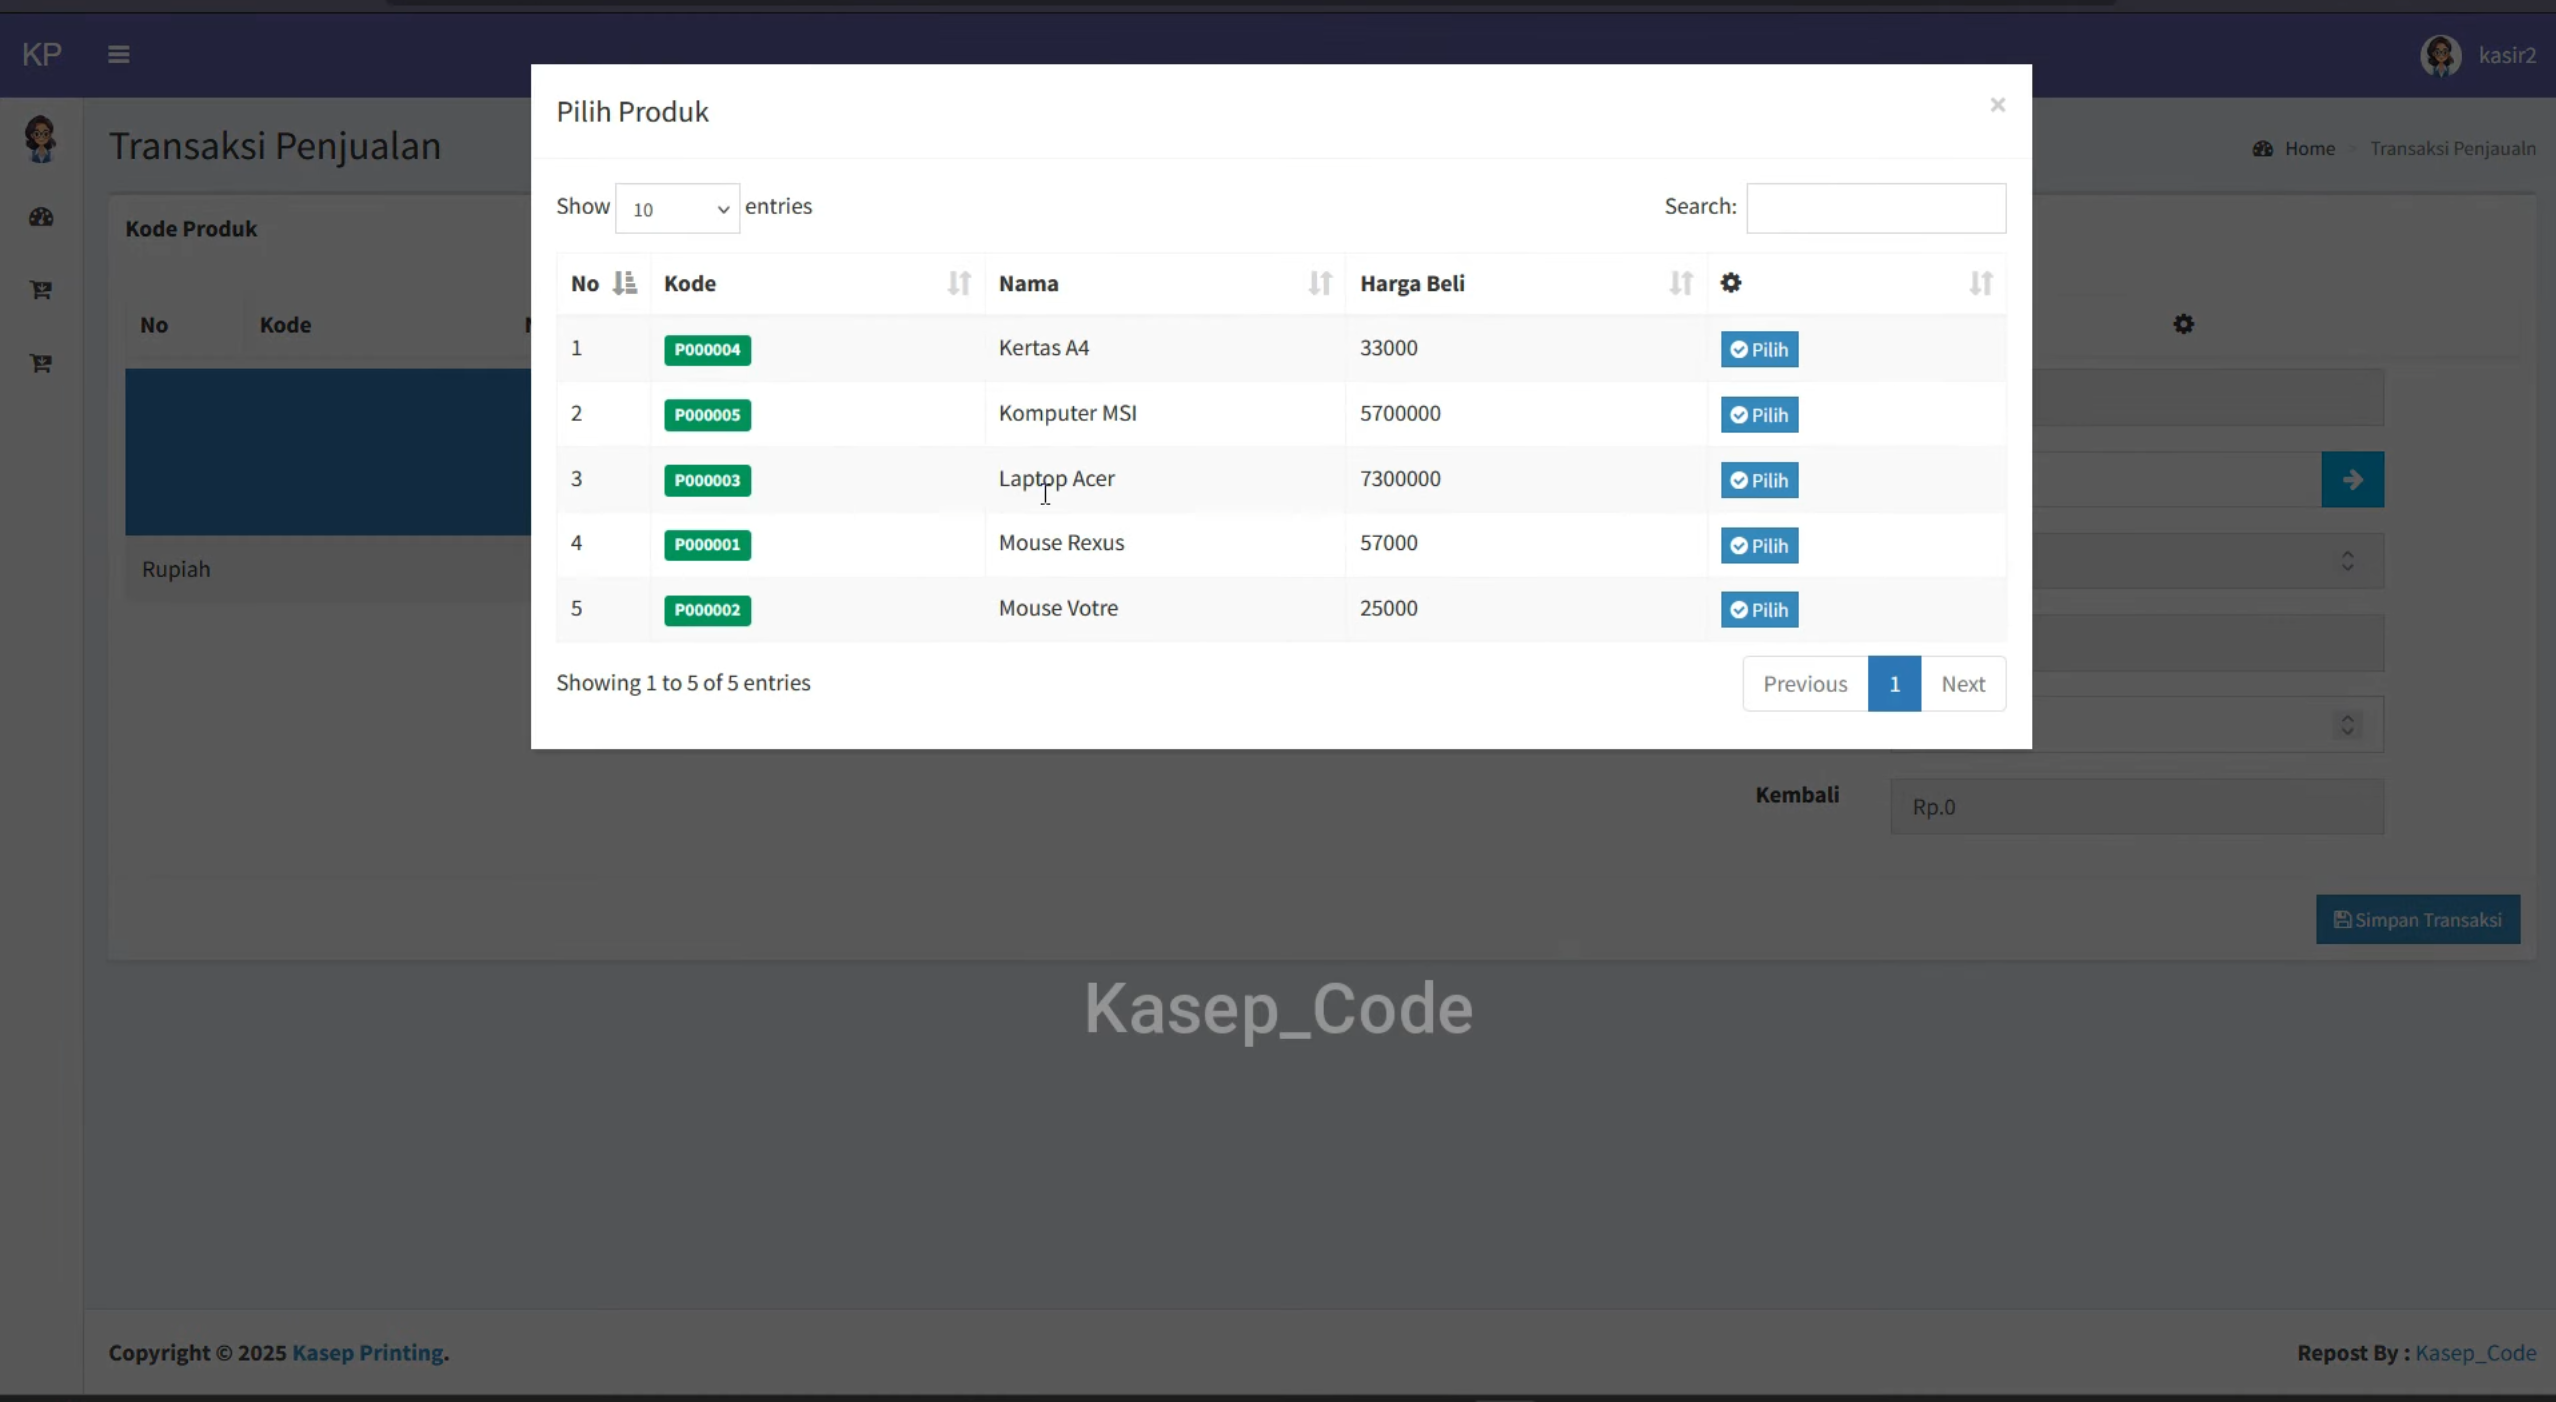Click the lower shopping cart sidebar icon

pos(41,363)
